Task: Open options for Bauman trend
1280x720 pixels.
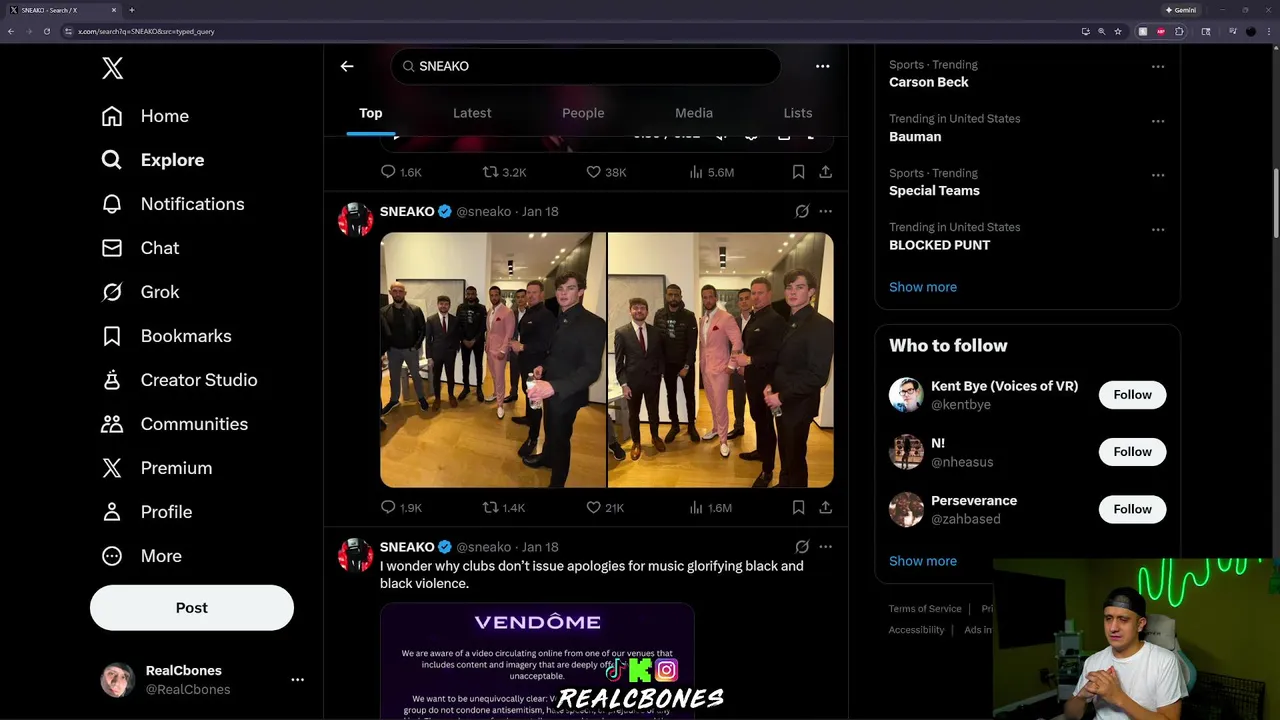Action: [x=1158, y=121]
